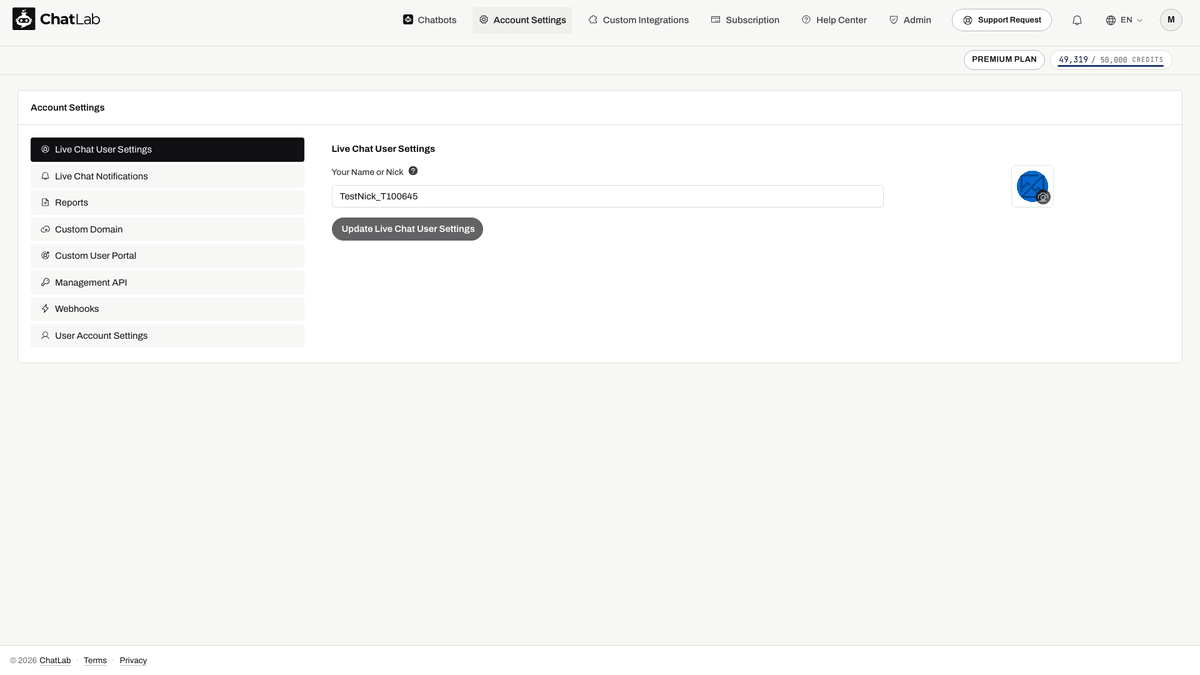The width and height of the screenshot is (1200, 675).
Task: Click the blue profile avatar thumbnail
Action: tap(1032, 186)
